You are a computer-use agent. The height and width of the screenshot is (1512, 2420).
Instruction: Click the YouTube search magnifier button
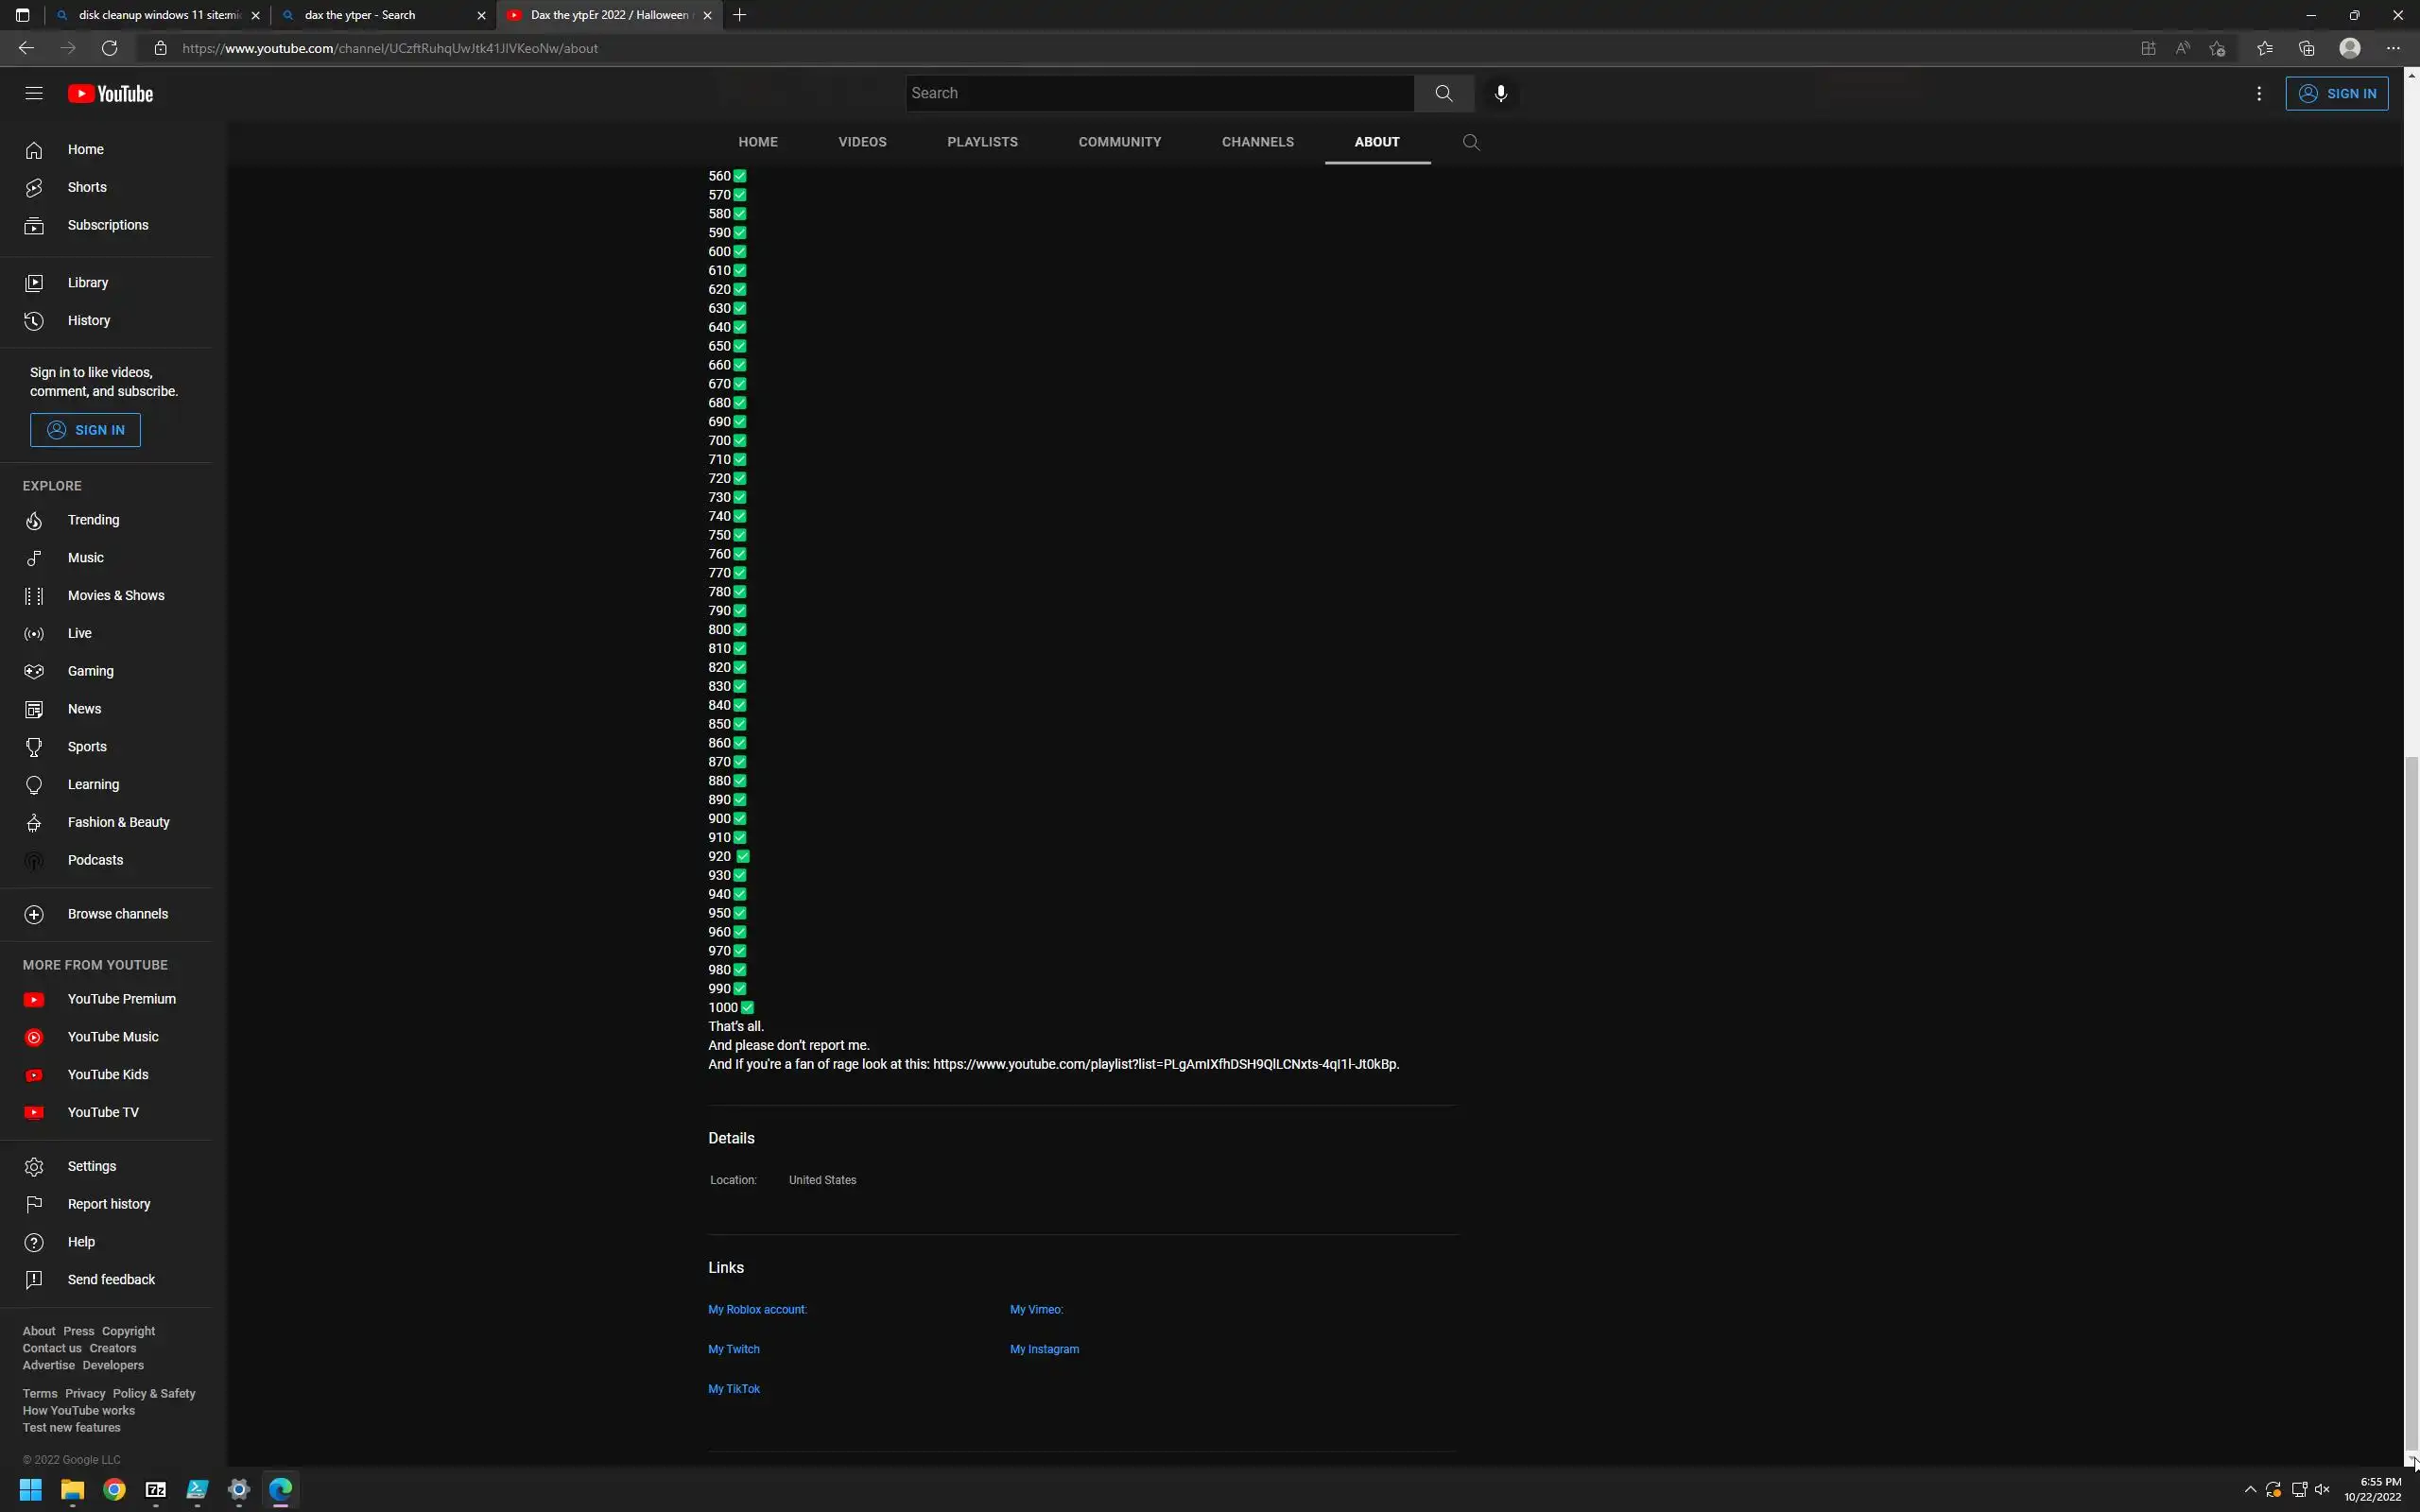tap(1443, 93)
